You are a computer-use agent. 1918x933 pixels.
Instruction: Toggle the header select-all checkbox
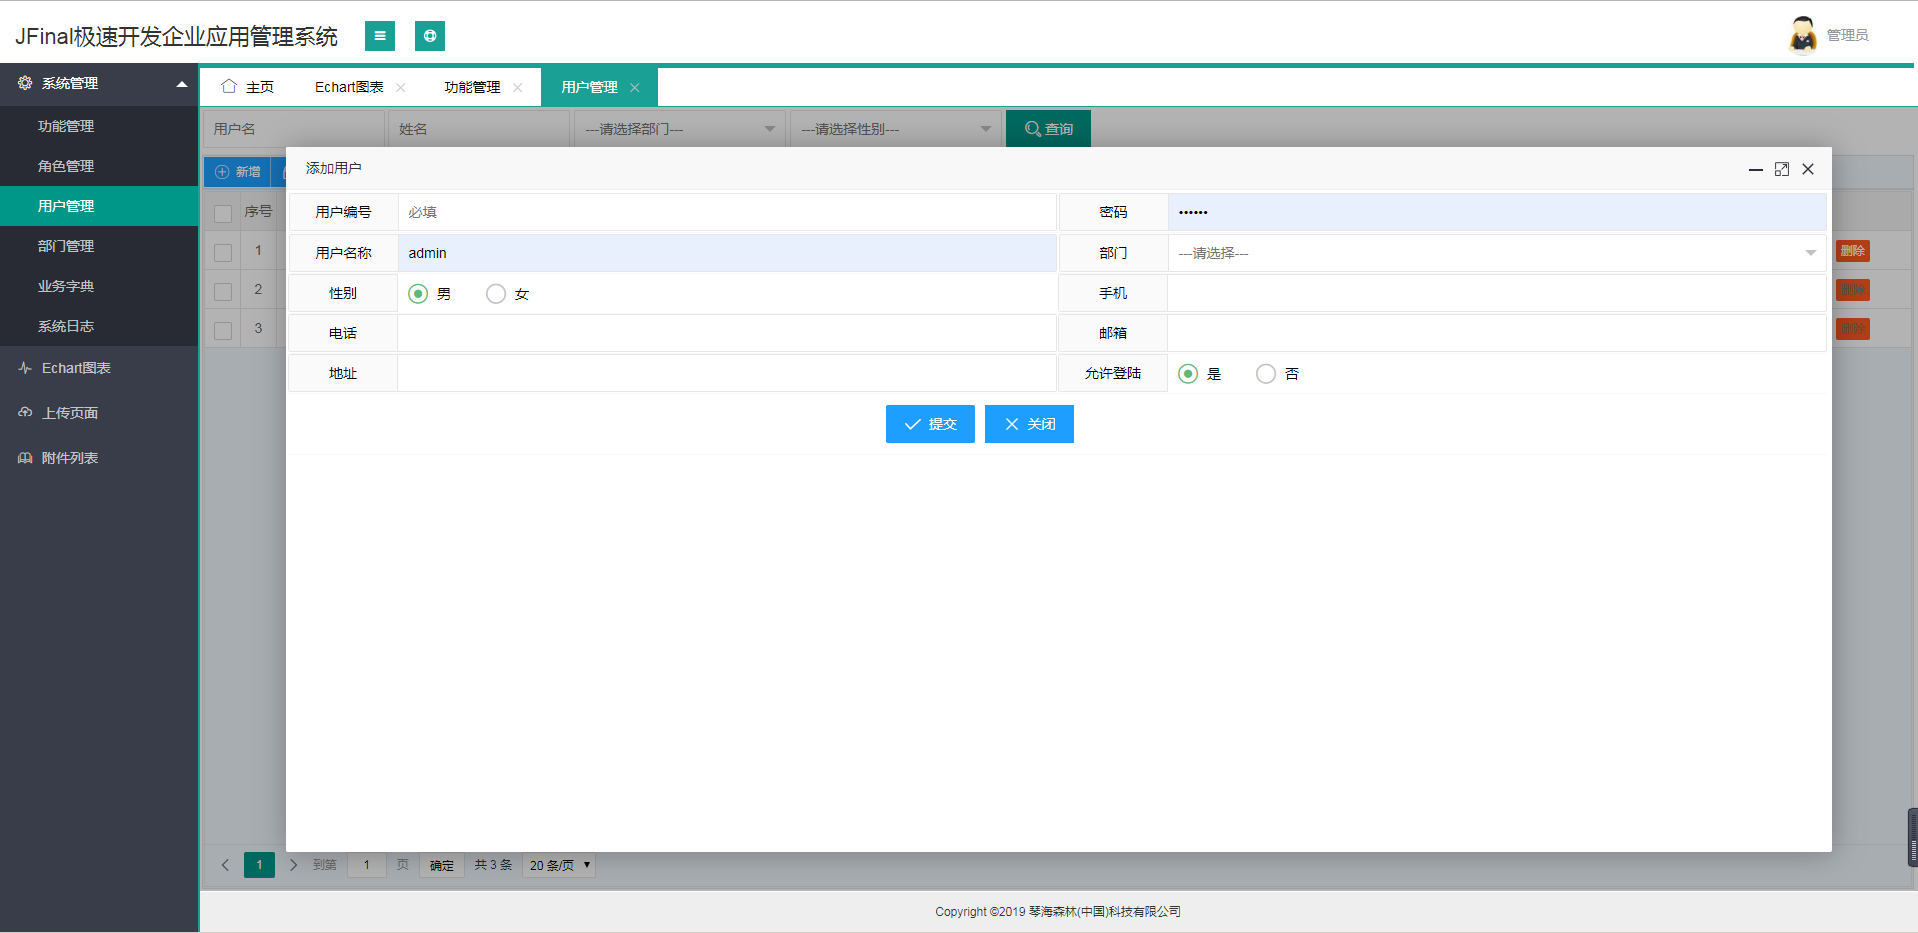223,213
